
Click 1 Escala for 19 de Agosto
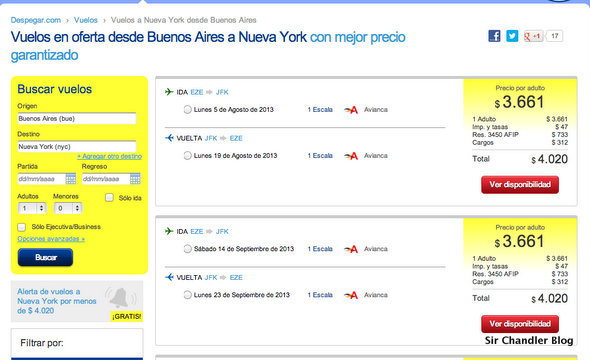coord(320,156)
